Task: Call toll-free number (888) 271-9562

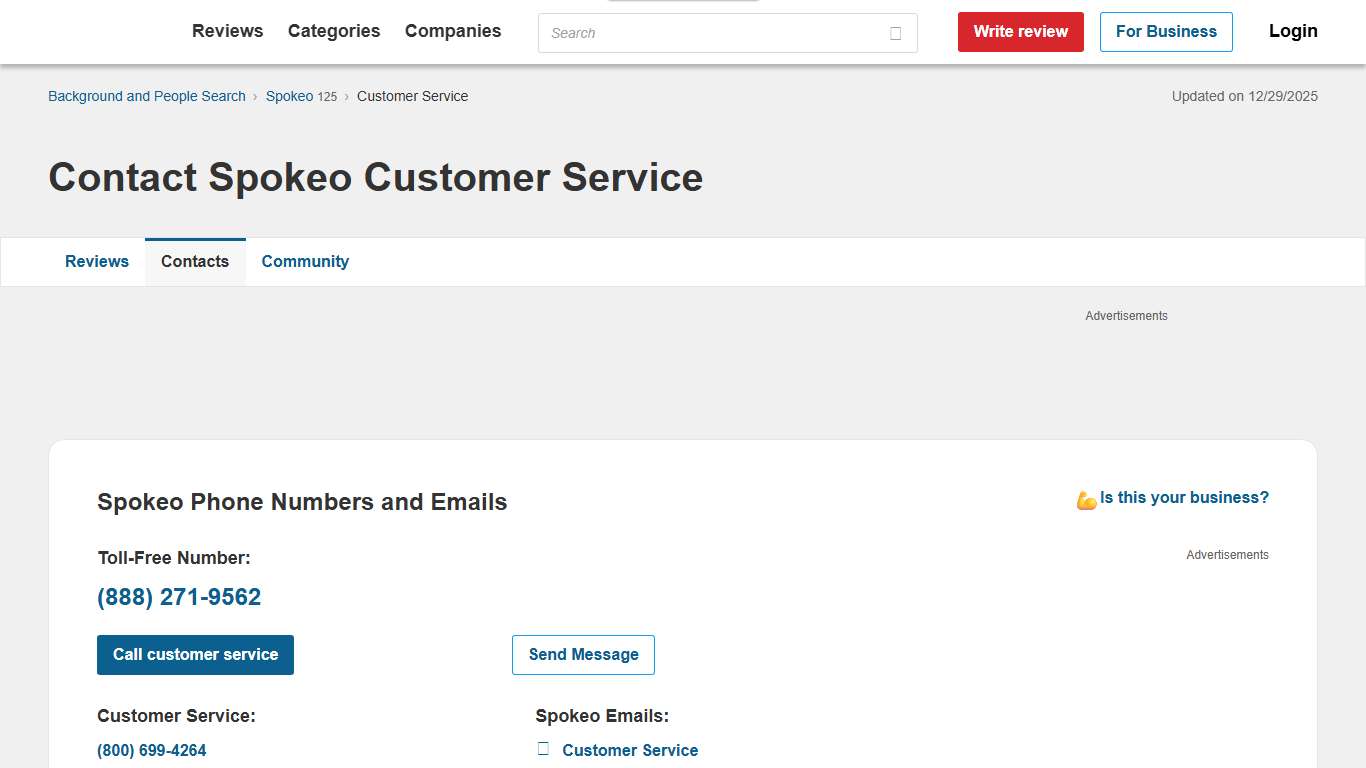Action: (x=178, y=596)
